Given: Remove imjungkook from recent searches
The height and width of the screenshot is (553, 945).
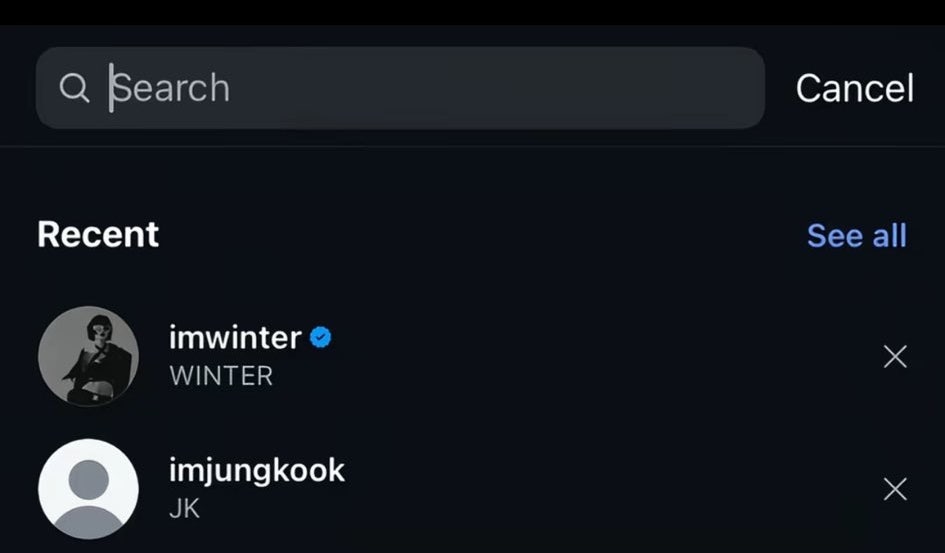Looking at the screenshot, I should coord(895,489).
